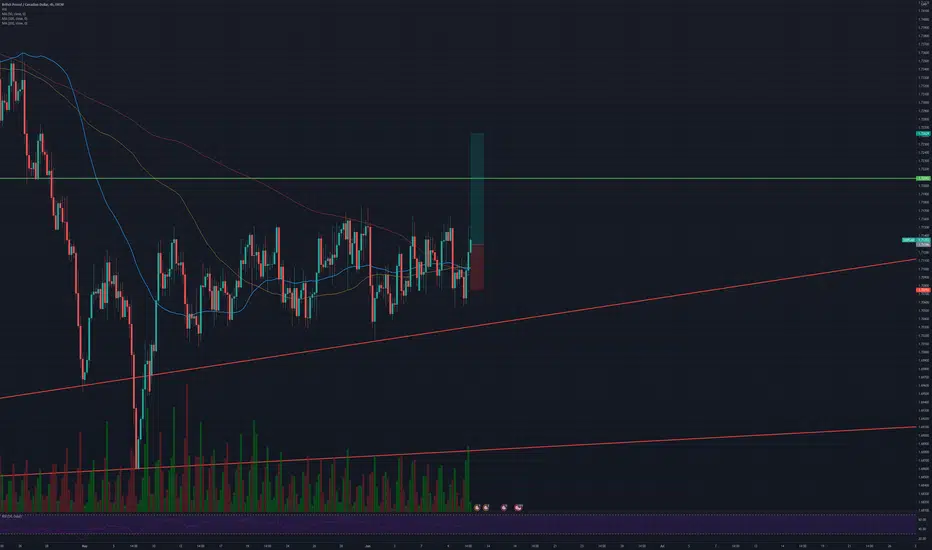Open fourth flagged event marker on timeline
The width and height of the screenshot is (932, 550).
518,508
